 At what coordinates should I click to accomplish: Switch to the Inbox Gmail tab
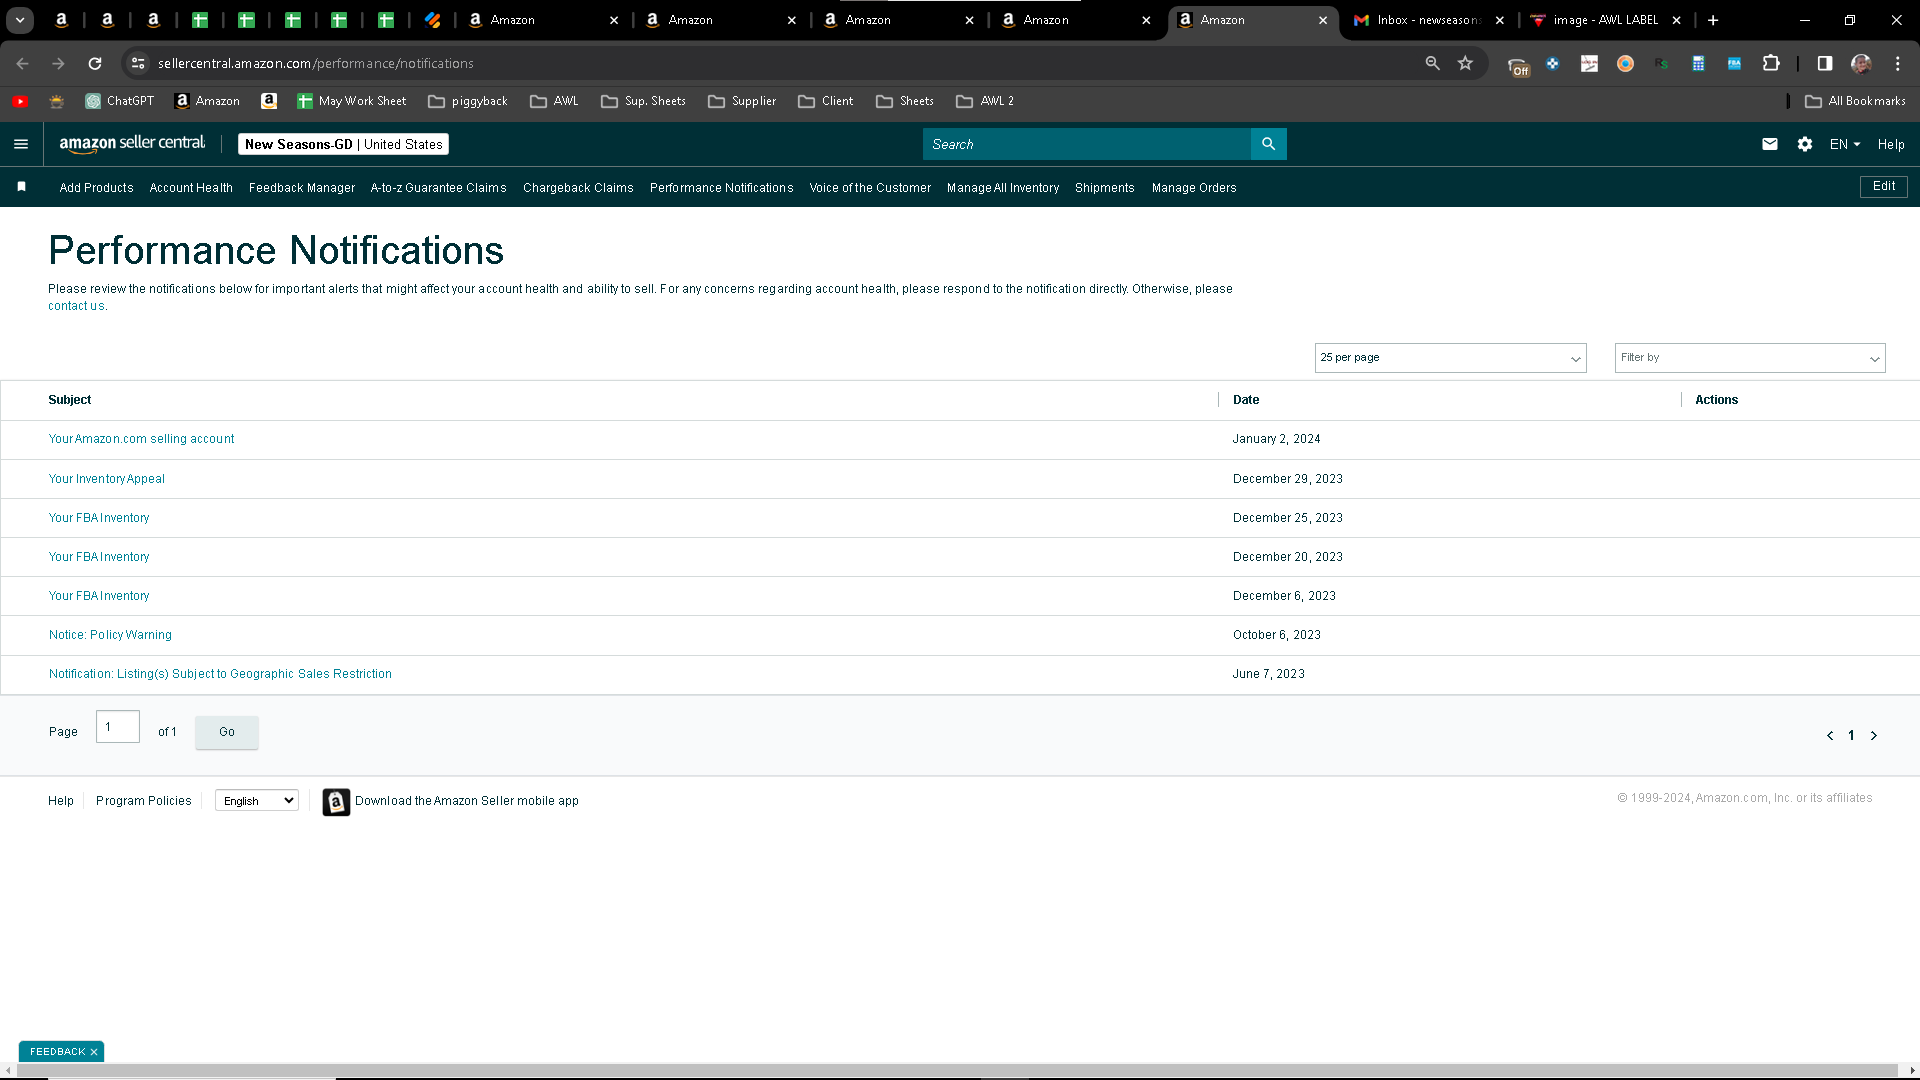[1428, 20]
